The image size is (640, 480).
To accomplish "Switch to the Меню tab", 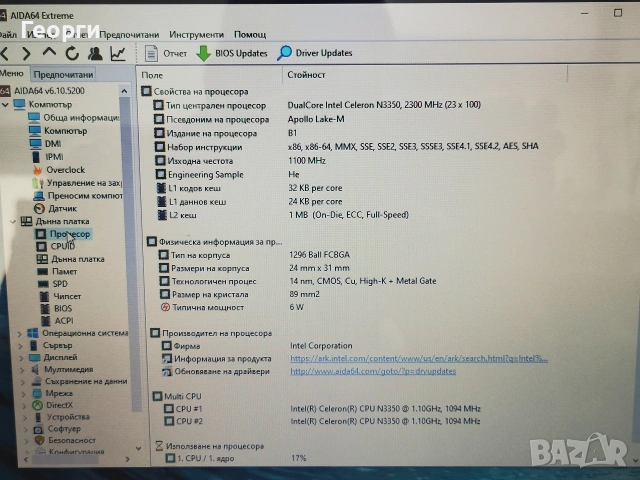I will [12, 73].
